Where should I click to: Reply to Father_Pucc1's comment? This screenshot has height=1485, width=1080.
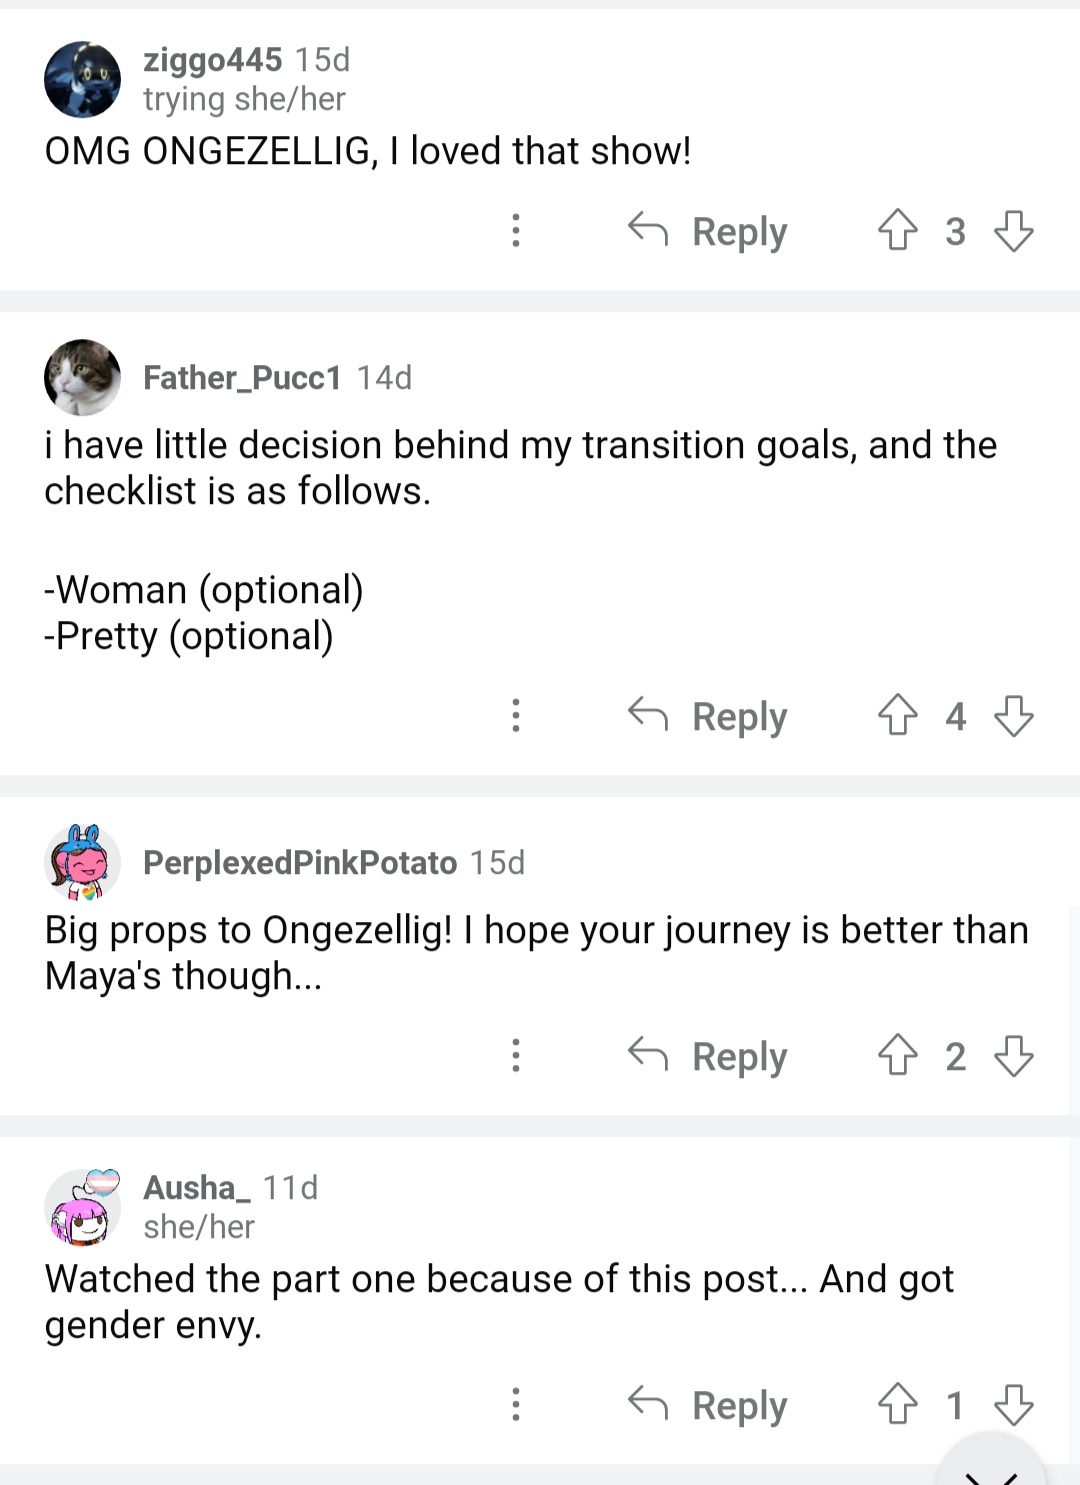708,716
